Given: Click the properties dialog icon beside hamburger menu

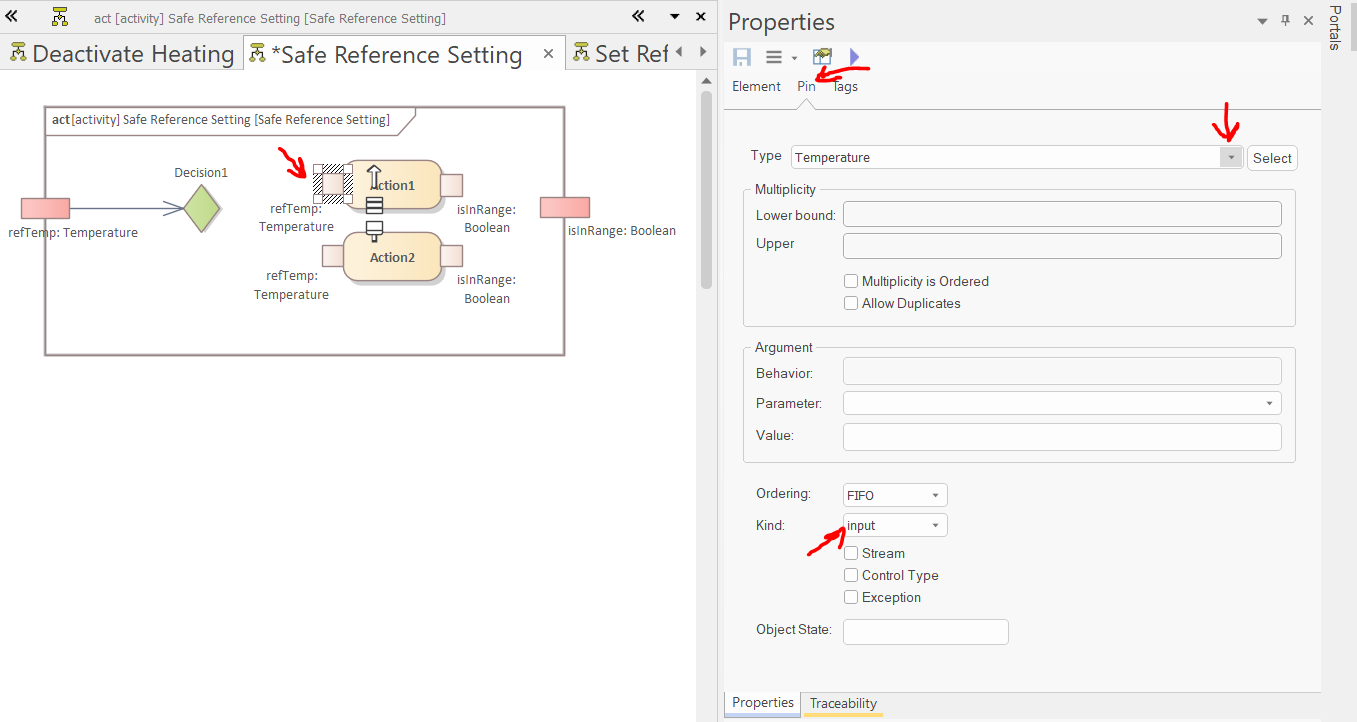Looking at the screenshot, I should tap(822, 57).
